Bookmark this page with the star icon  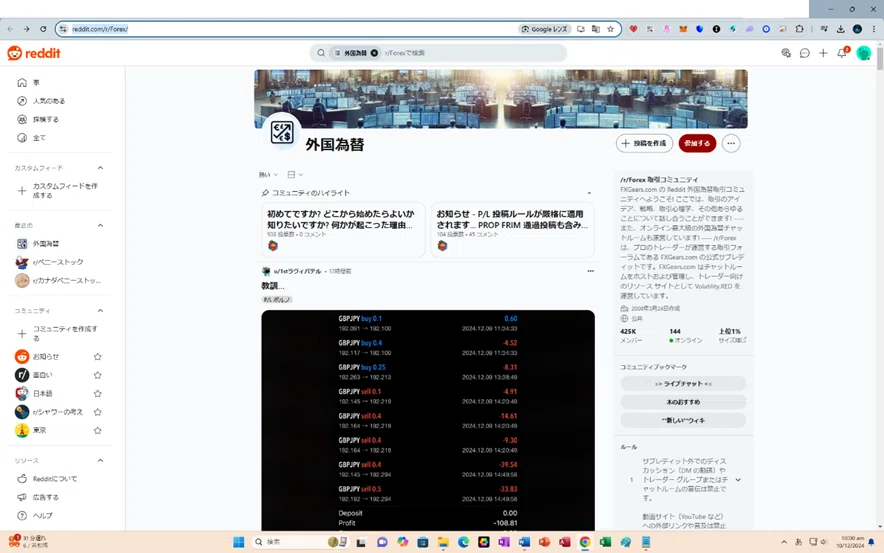pyautogui.click(x=610, y=29)
